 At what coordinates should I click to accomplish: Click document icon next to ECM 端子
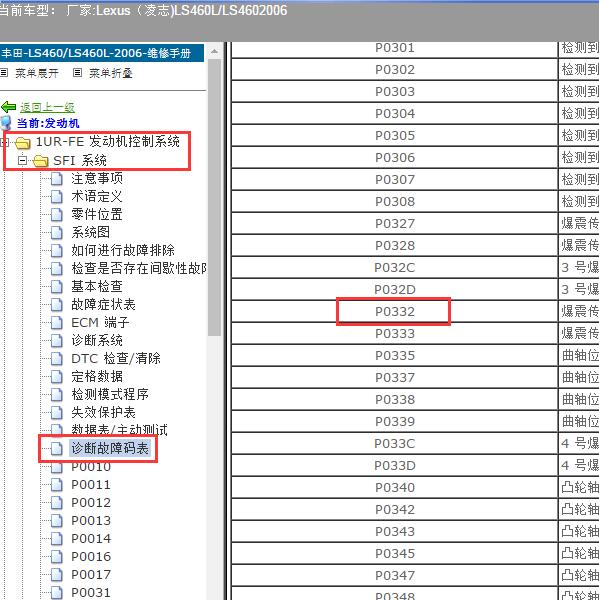coord(57,323)
